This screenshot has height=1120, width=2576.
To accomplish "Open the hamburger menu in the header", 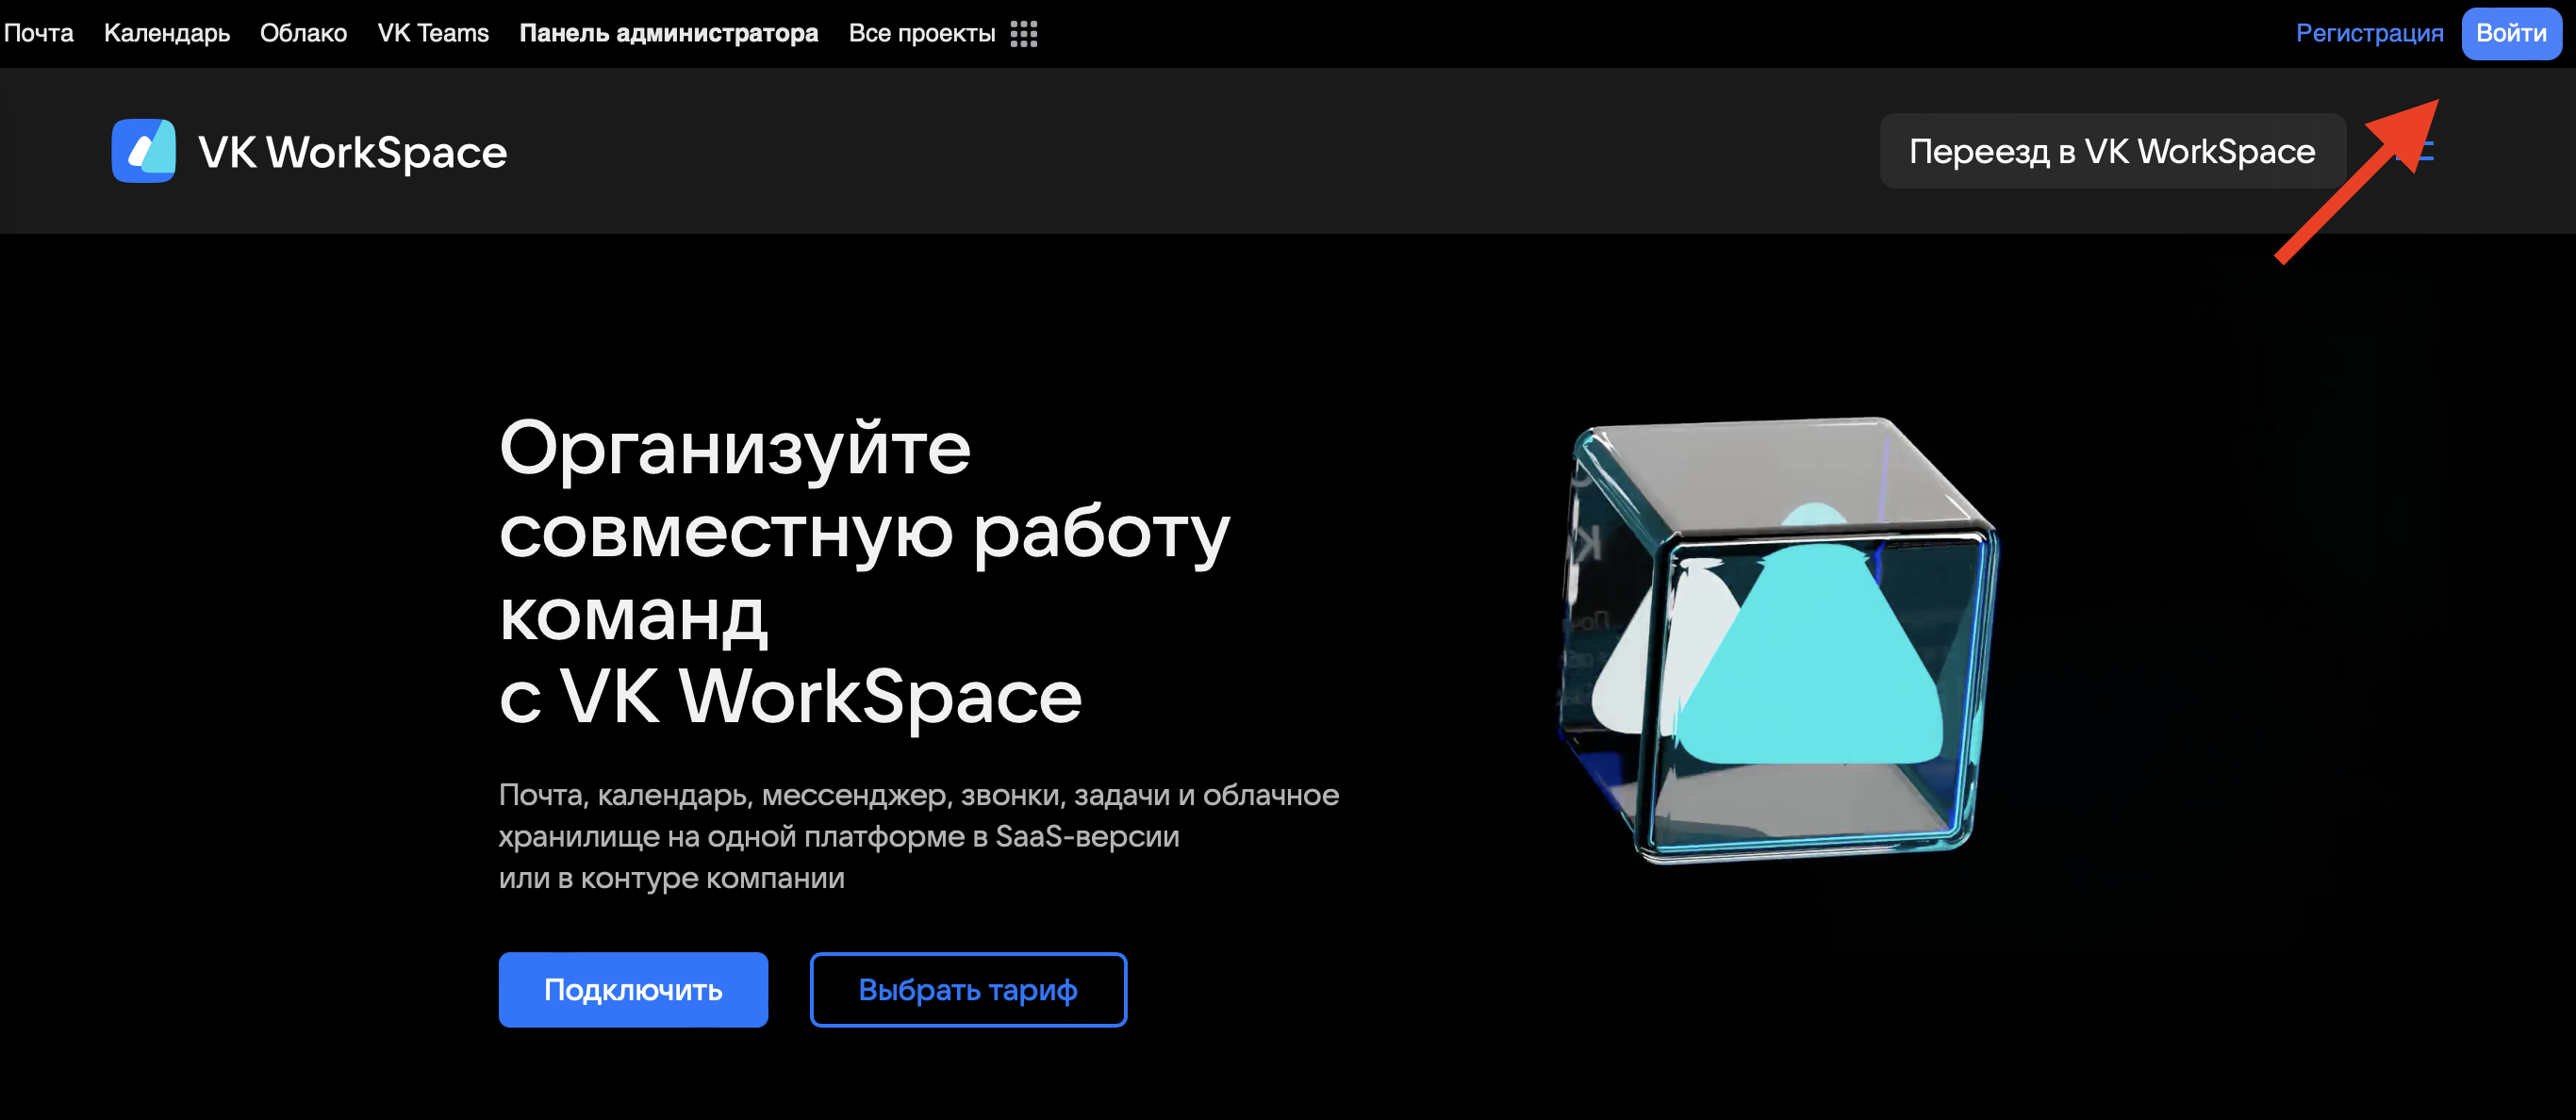I will point(2416,151).
